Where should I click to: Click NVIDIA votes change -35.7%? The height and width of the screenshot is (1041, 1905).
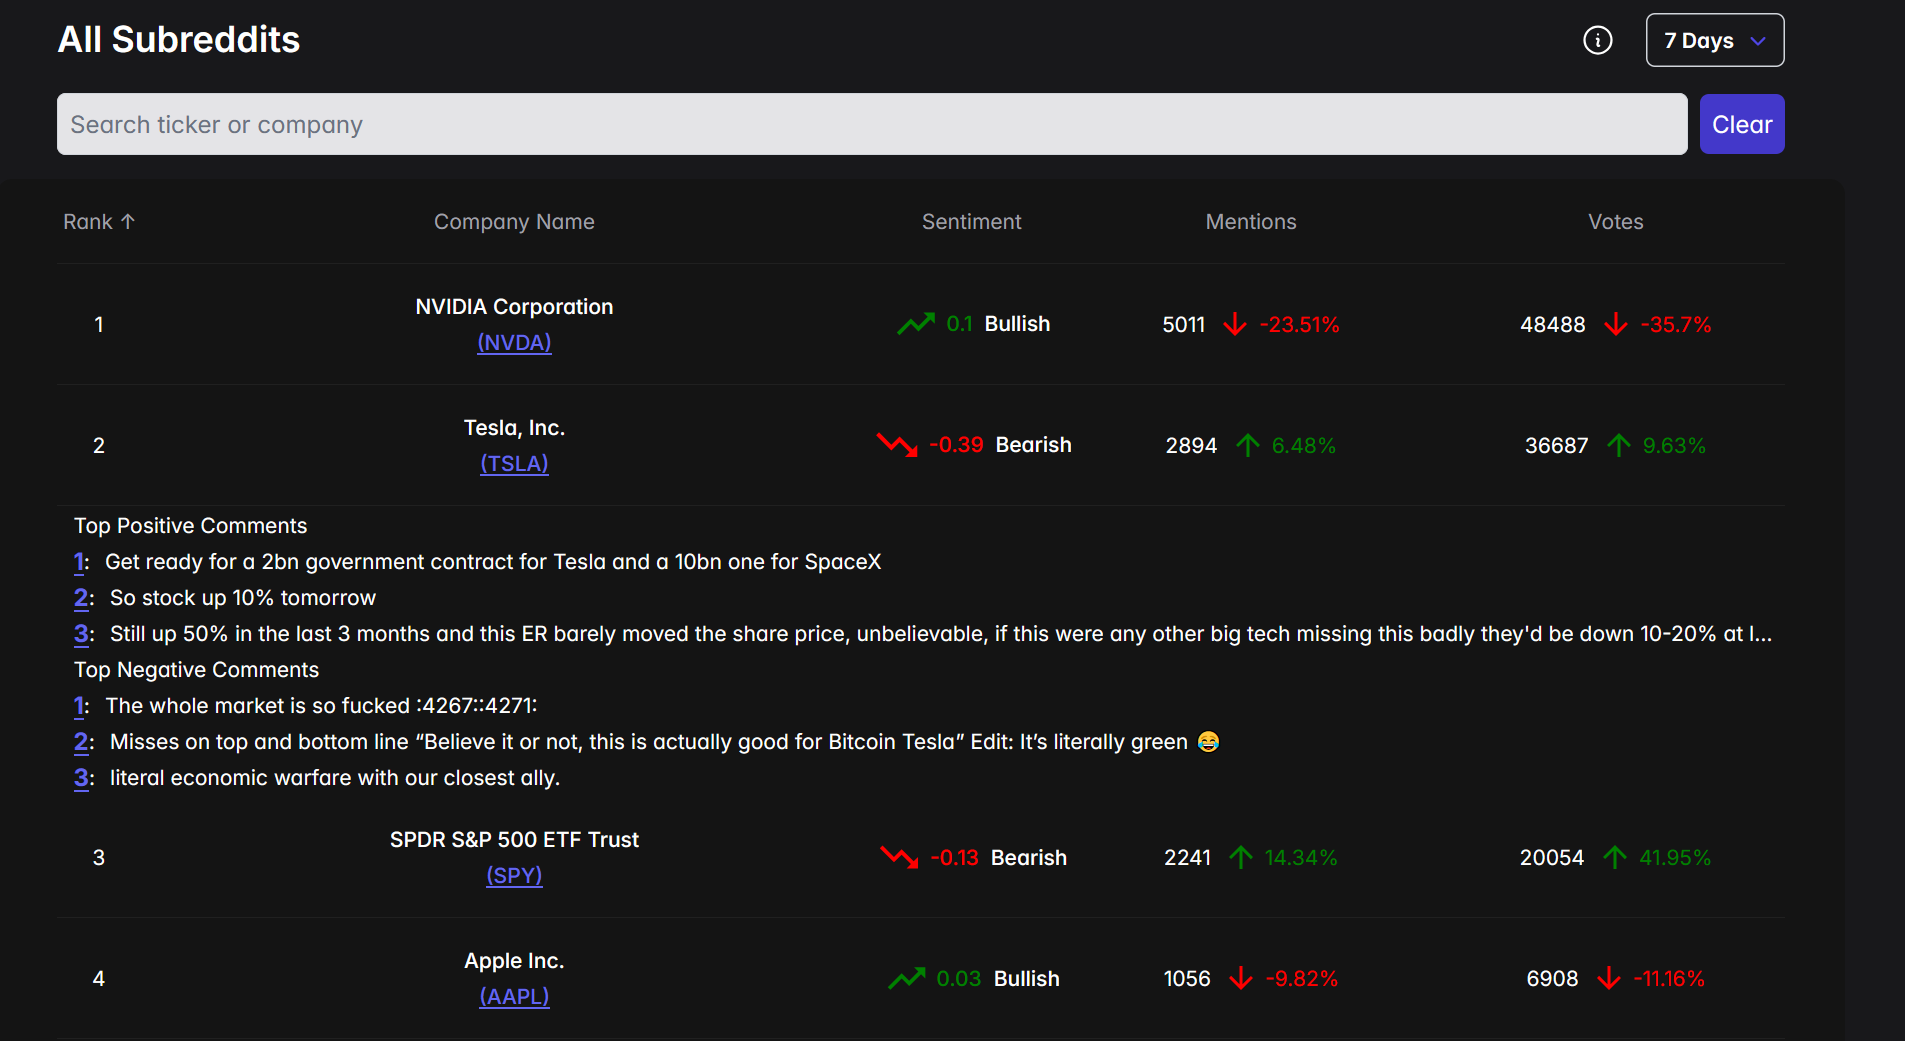click(x=1676, y=324)
